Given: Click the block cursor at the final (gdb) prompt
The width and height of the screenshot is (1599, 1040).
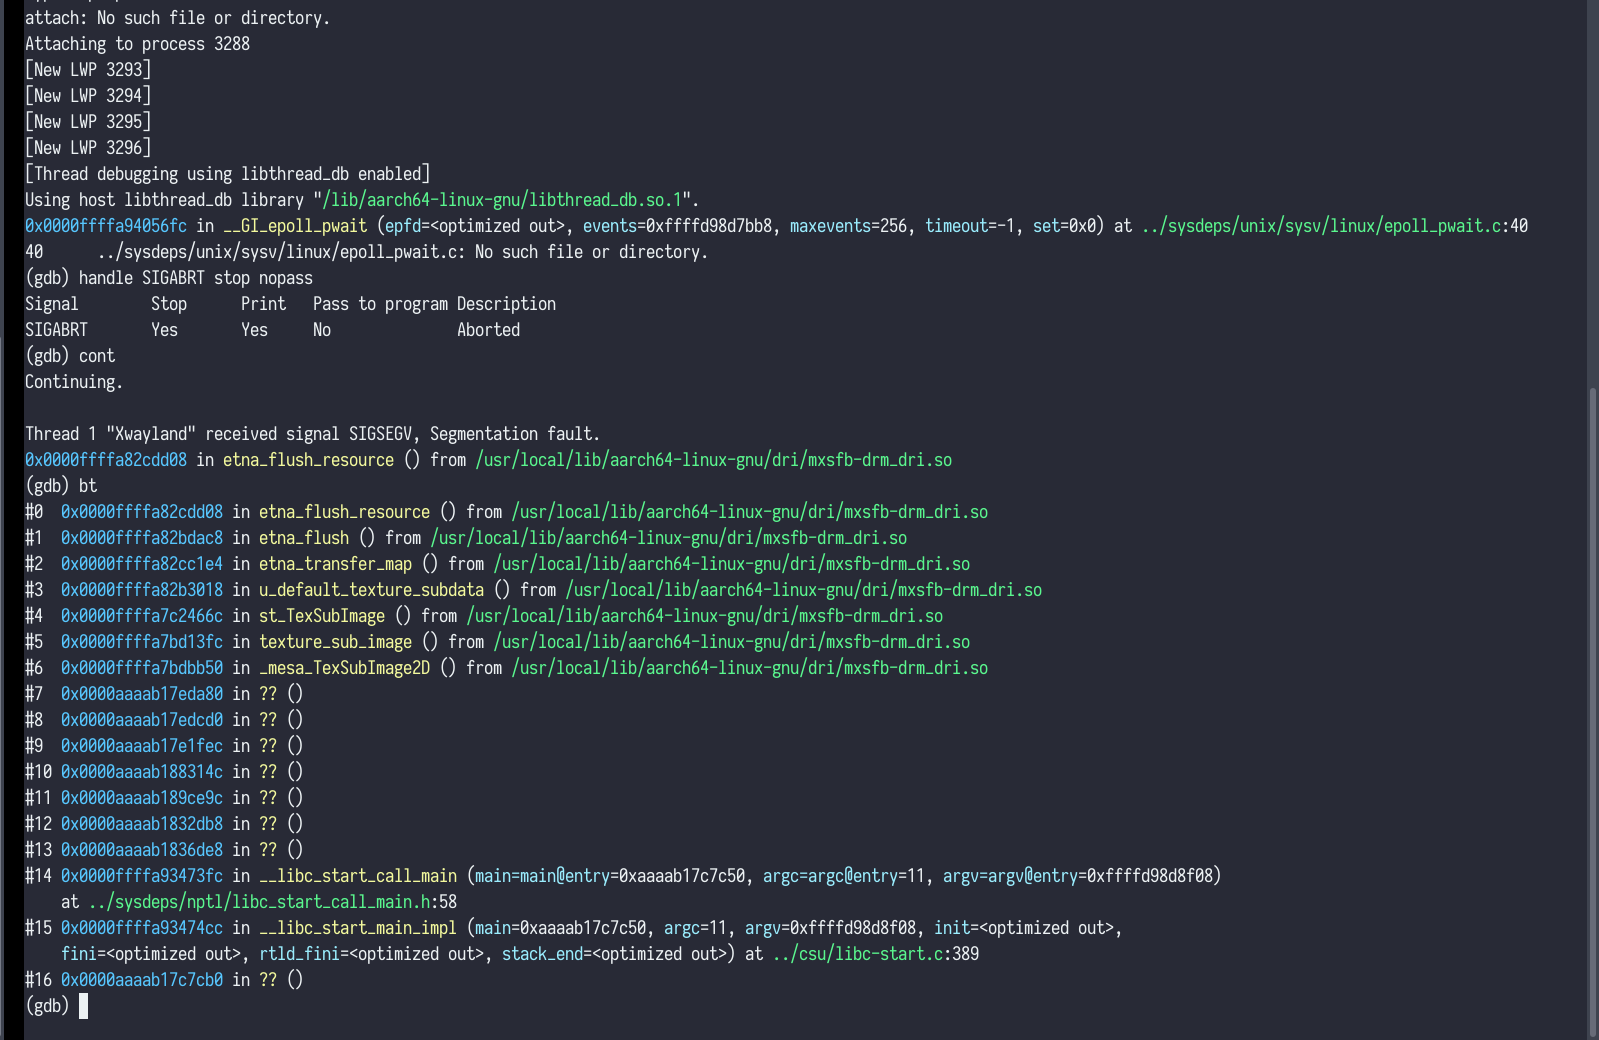Looking at the screenshot, I should pos(84,1006).
